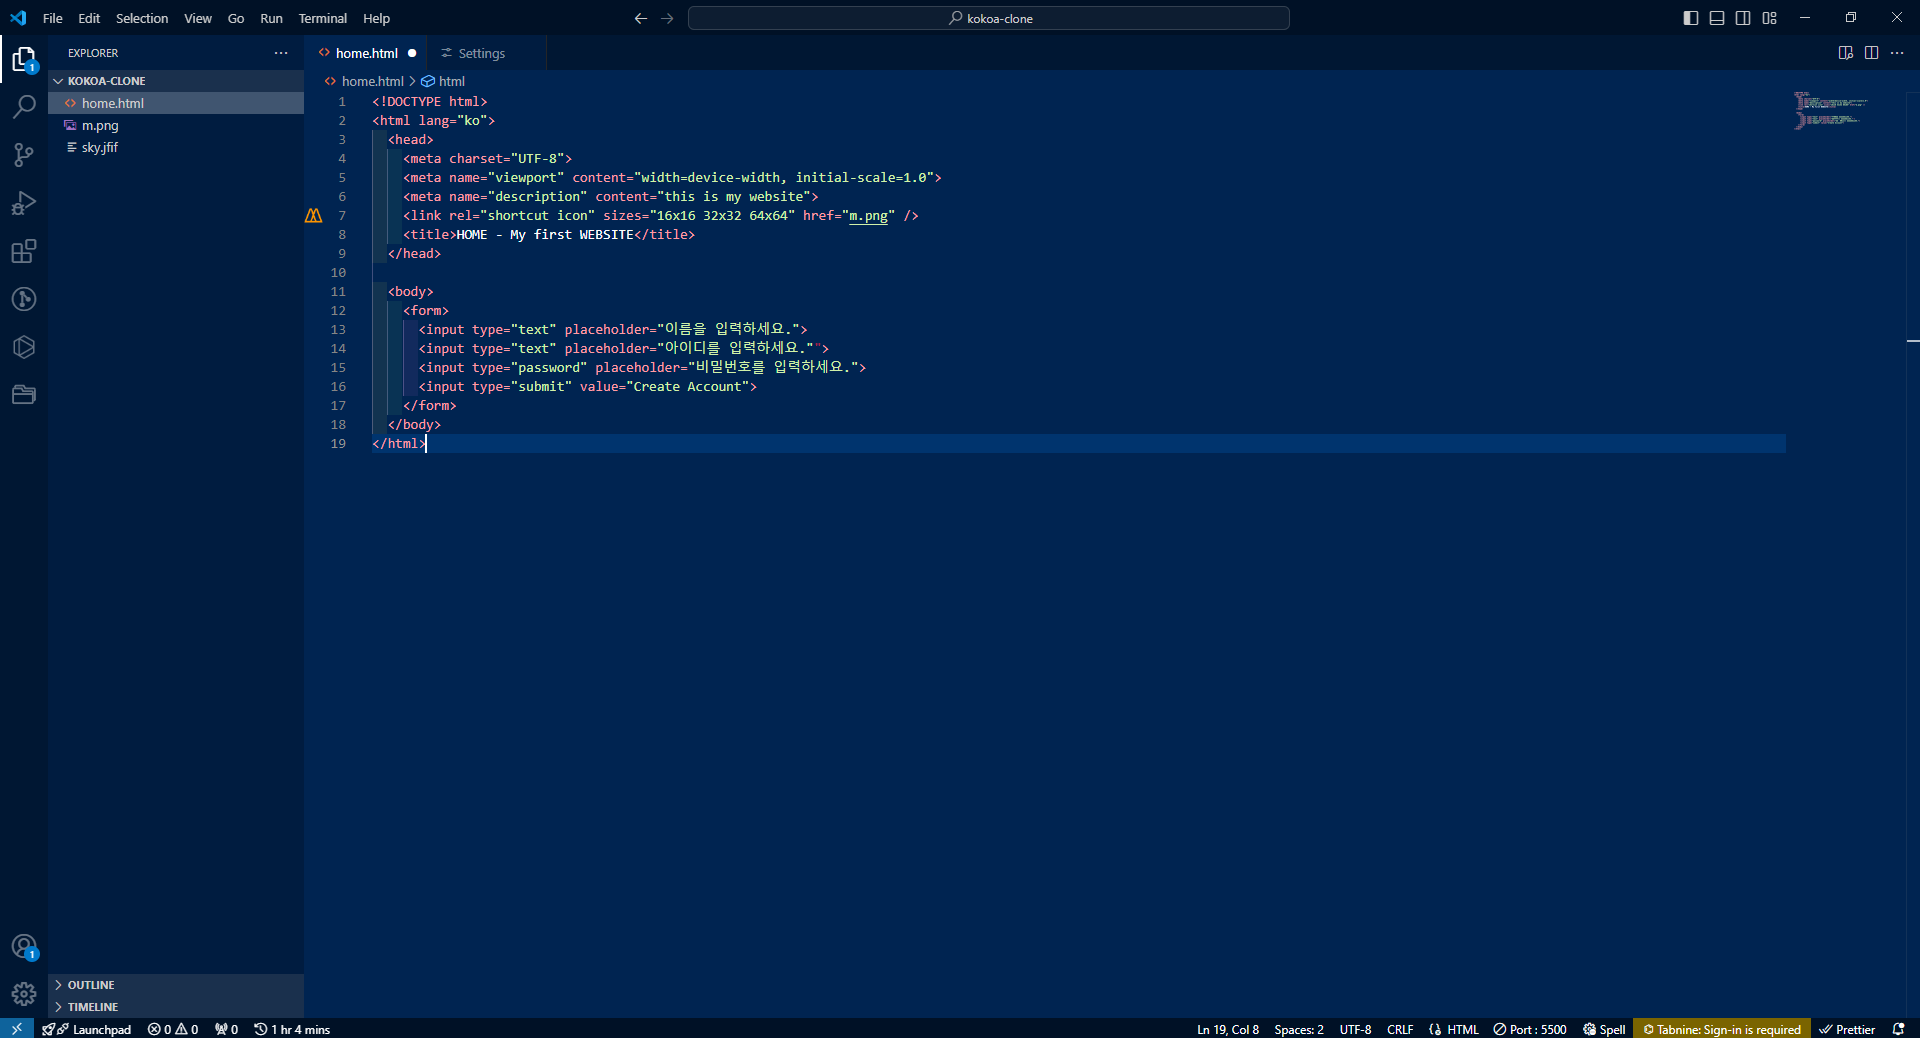
Task: Open Run and Debug view icon
Action: [24, 203]
